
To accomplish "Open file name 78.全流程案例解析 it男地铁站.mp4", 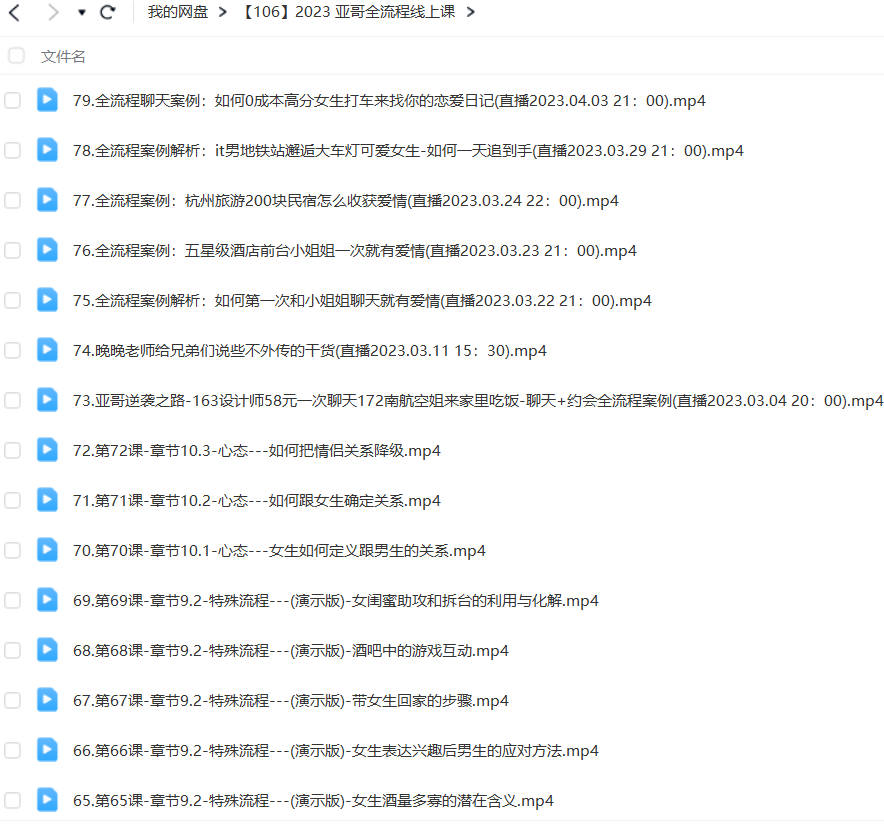I will [408, 151].
